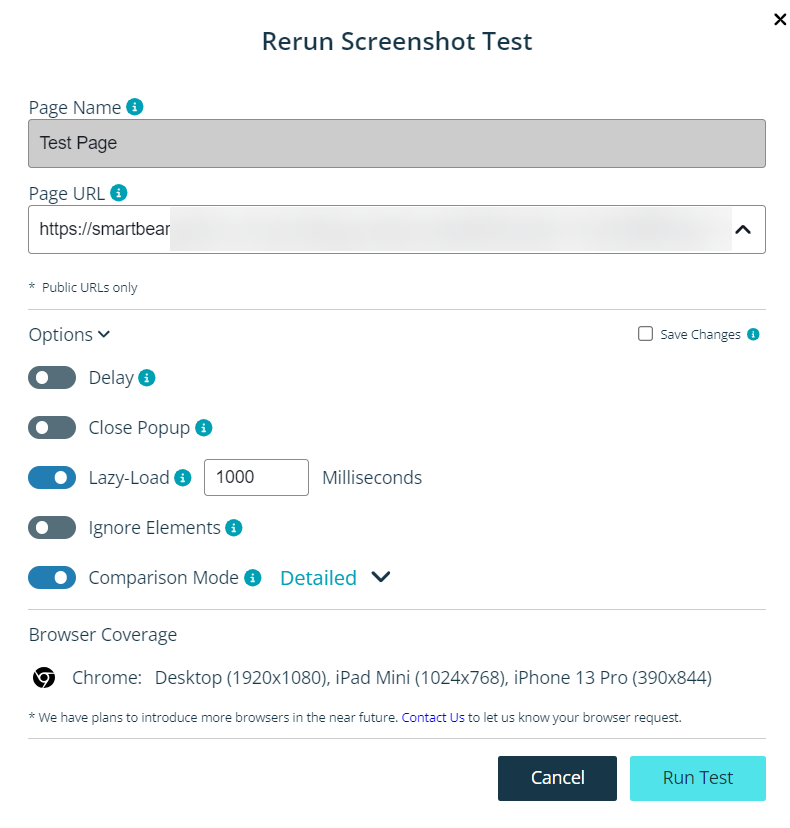Collapse the Options section
The height and width of the screenshot is (828, 790).
tap(70, 335)
